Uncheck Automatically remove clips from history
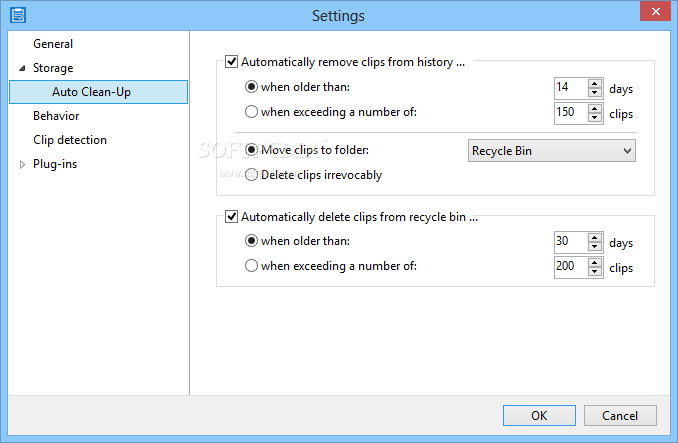 (231, 62)
